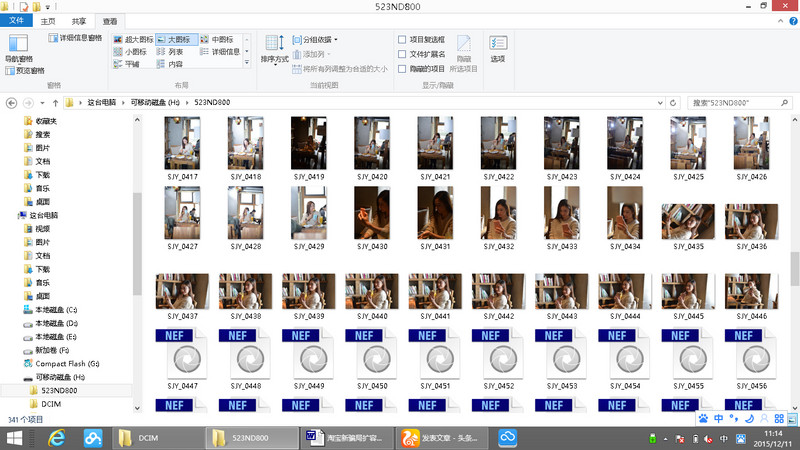This screenshot has width=800, height=450.
Task: Select medium icons (中图标) layout
Action: click(218, 39)
